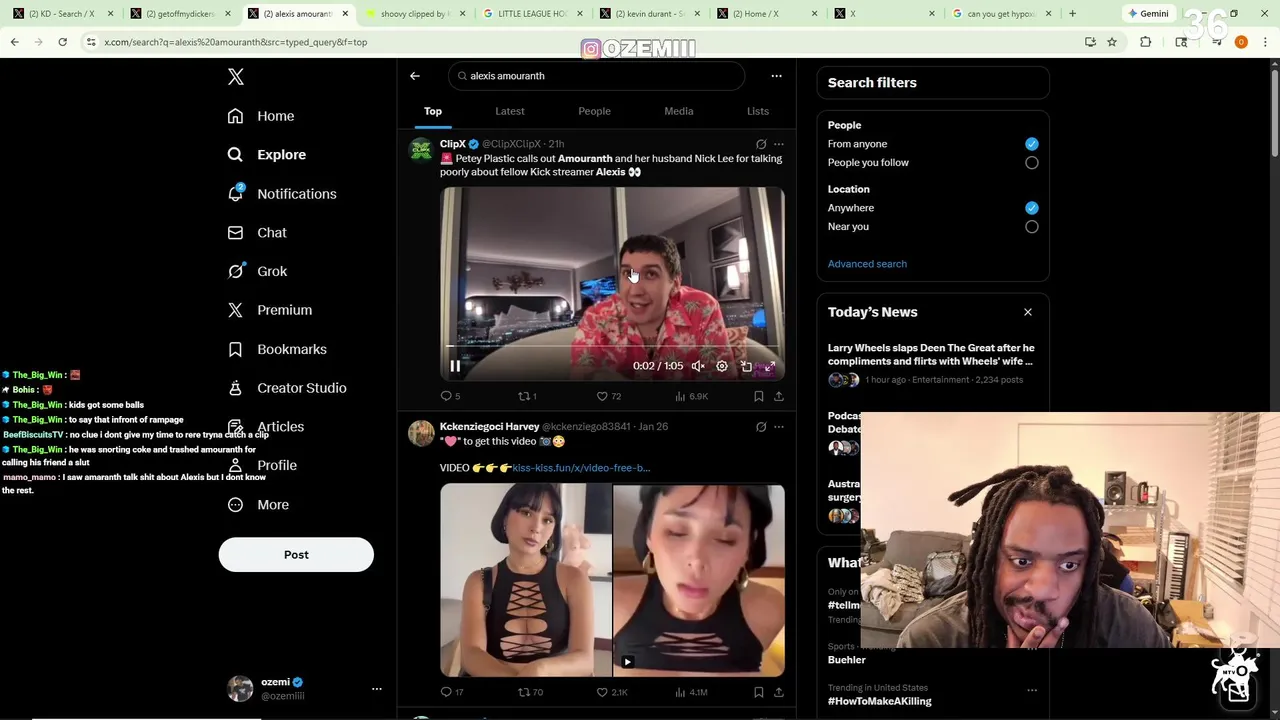Reload the browser page
This screenshot has height=720, width=1280.
pyautogui.click(x=62, y=42)
